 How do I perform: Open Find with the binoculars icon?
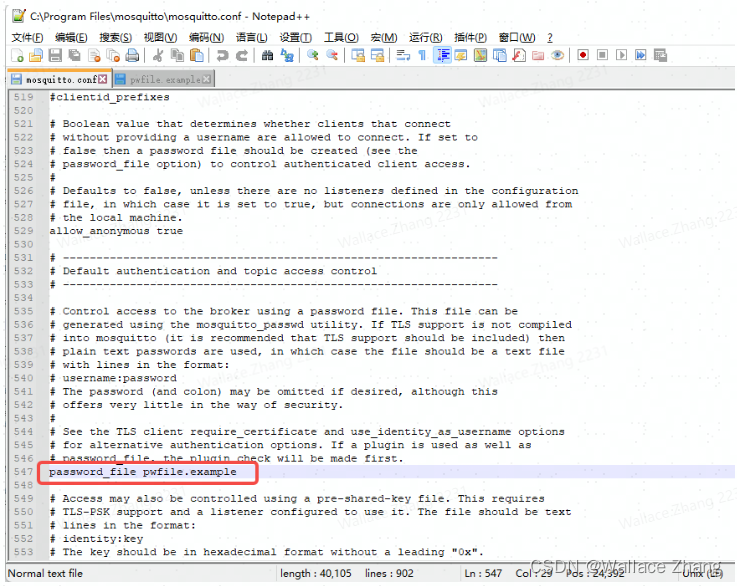(x=267, y=55)
